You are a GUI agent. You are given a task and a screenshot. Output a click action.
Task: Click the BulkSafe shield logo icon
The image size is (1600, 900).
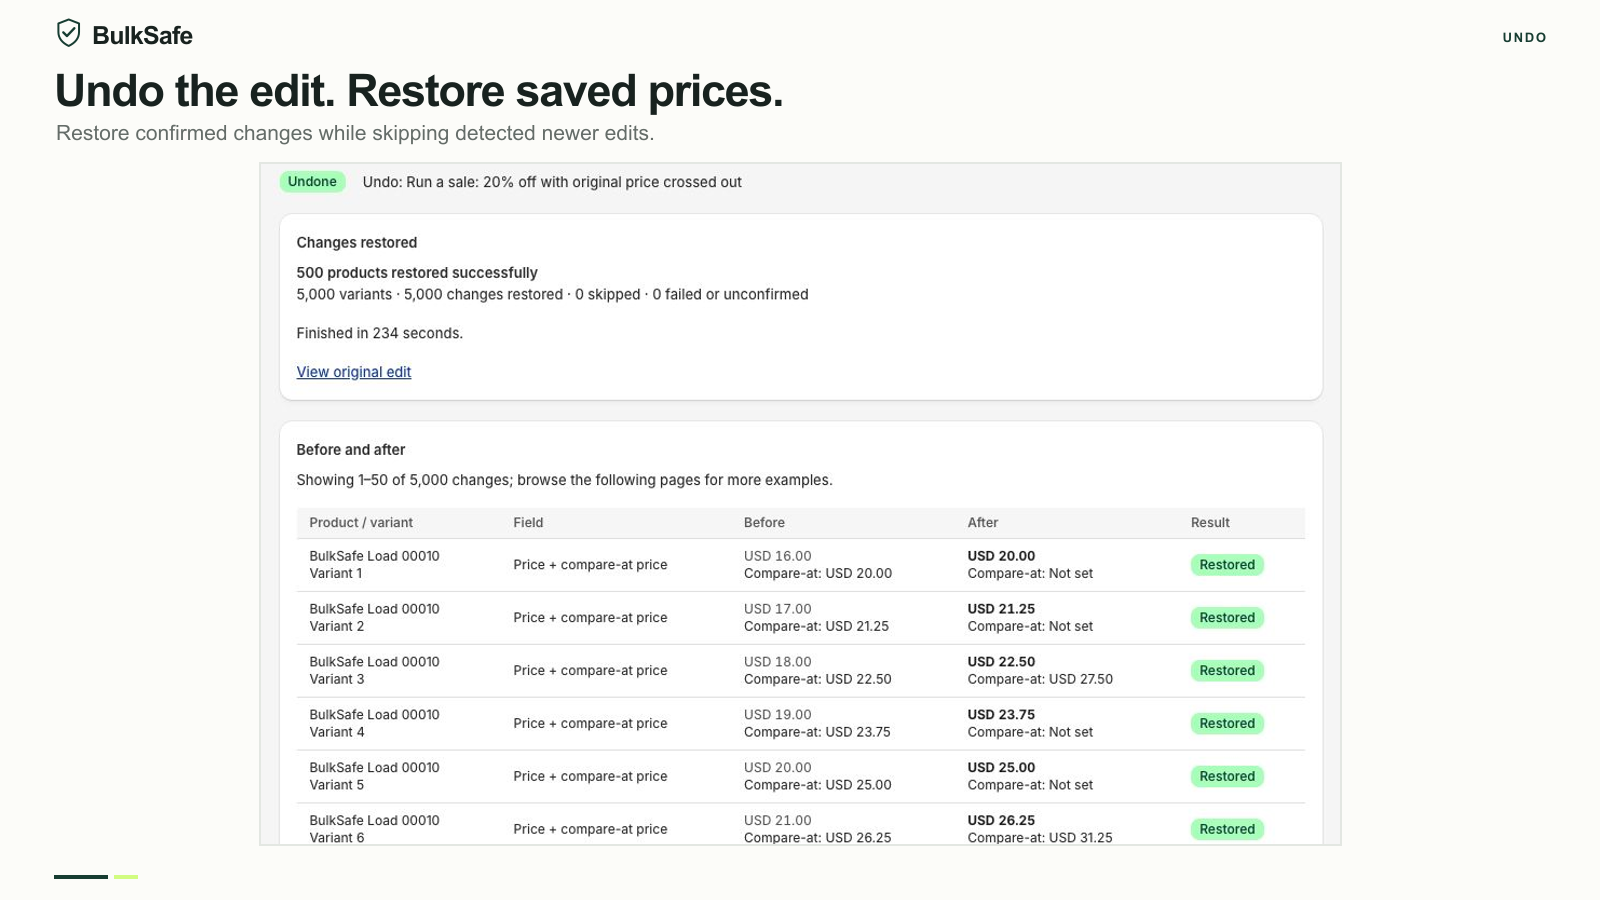(x=68, y=33)
